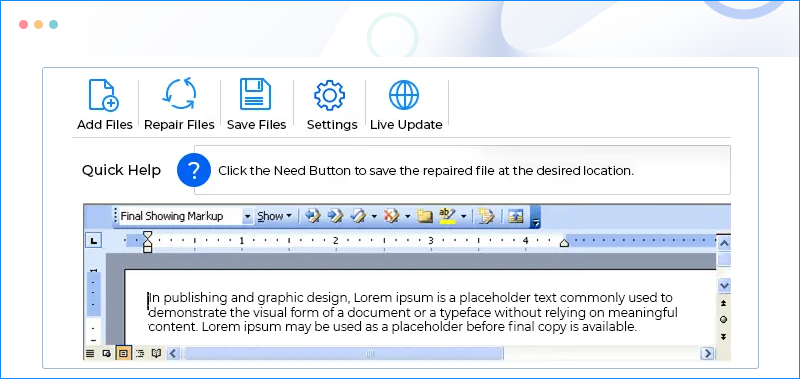
Task: Start repair with the Repair Files icon
Action: tap(179, 94)
